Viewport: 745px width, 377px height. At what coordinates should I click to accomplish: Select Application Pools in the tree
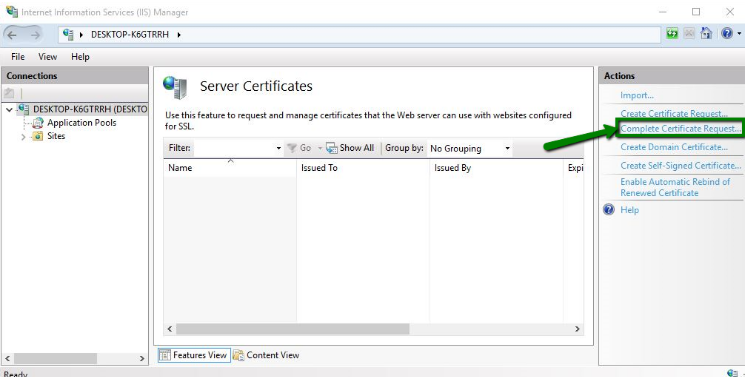click(x=81, y=123)
